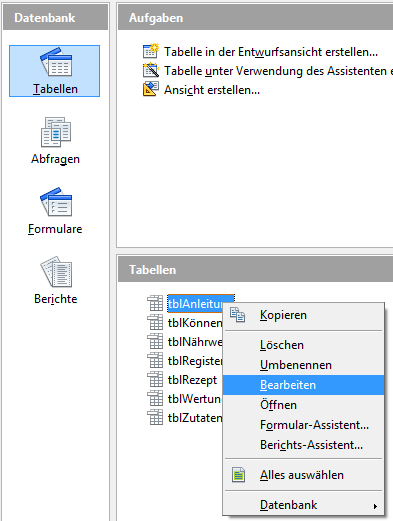Expand the Datenbank submenu arrow
This screenshot has width=393, height=521.
[x=375, y=506]
